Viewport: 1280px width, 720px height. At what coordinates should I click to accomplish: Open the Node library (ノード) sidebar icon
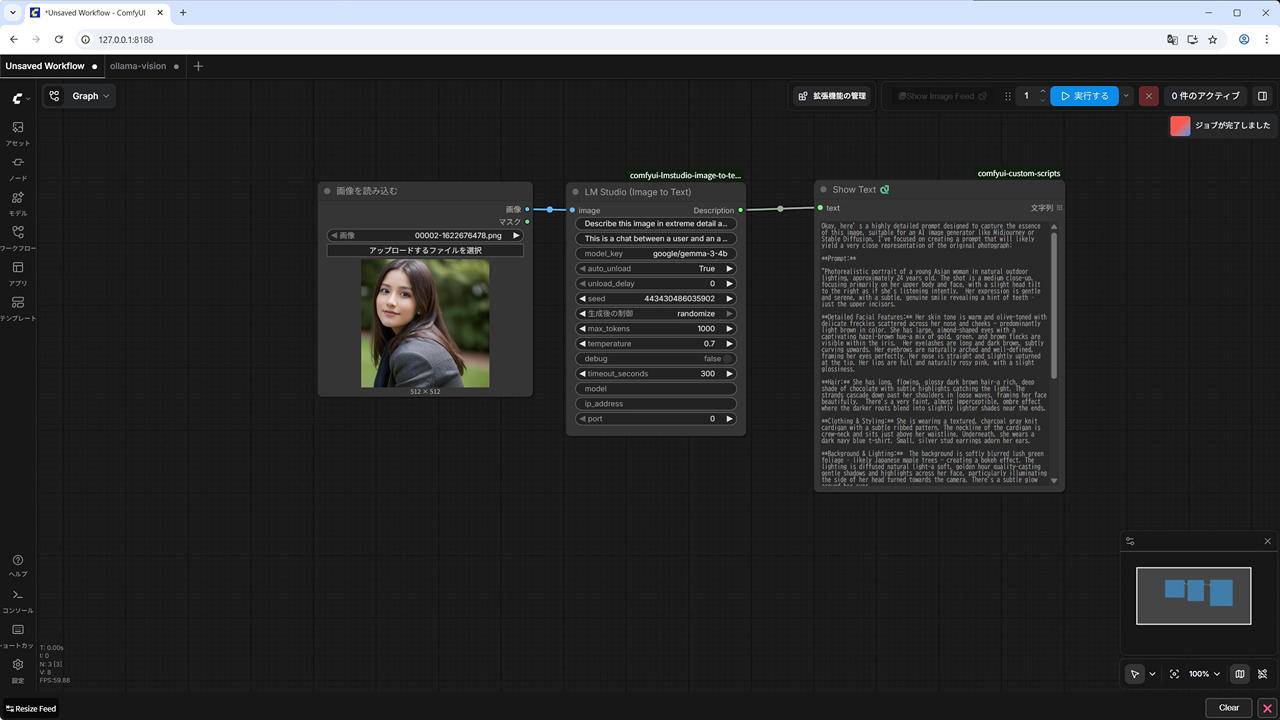pyautogui.click(x=18, y=163)
